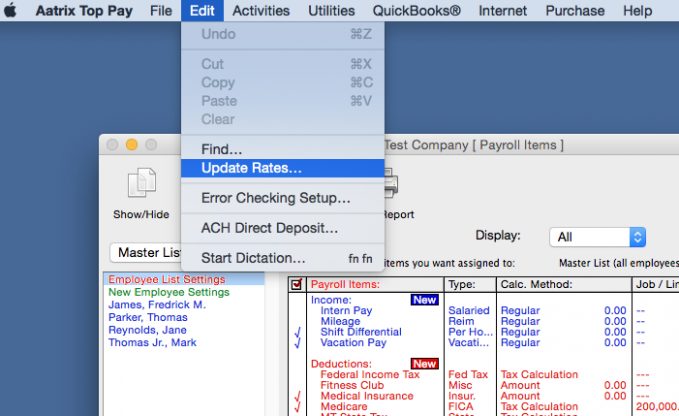Select the Federal Income Tax payroll item
The height and width of the screenshot is (416, 679).
point(371,374)
